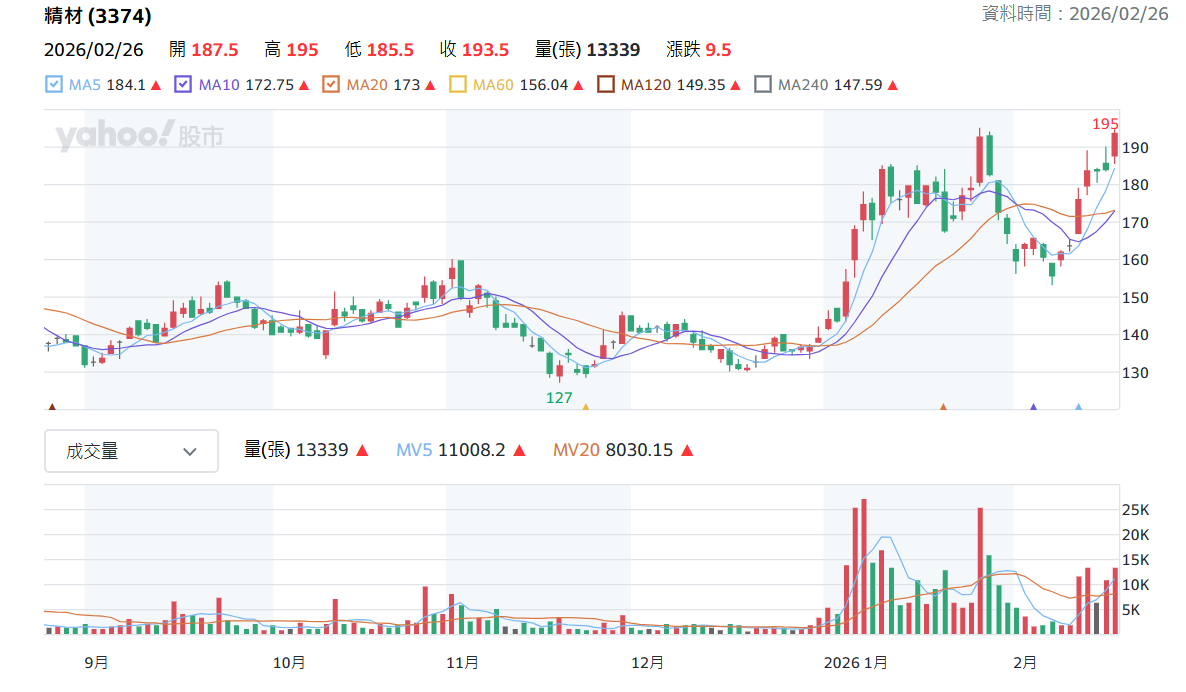The image size is (1186, 692).
Task: Click the 195 high price label
Action: (x=1105, y=124)
